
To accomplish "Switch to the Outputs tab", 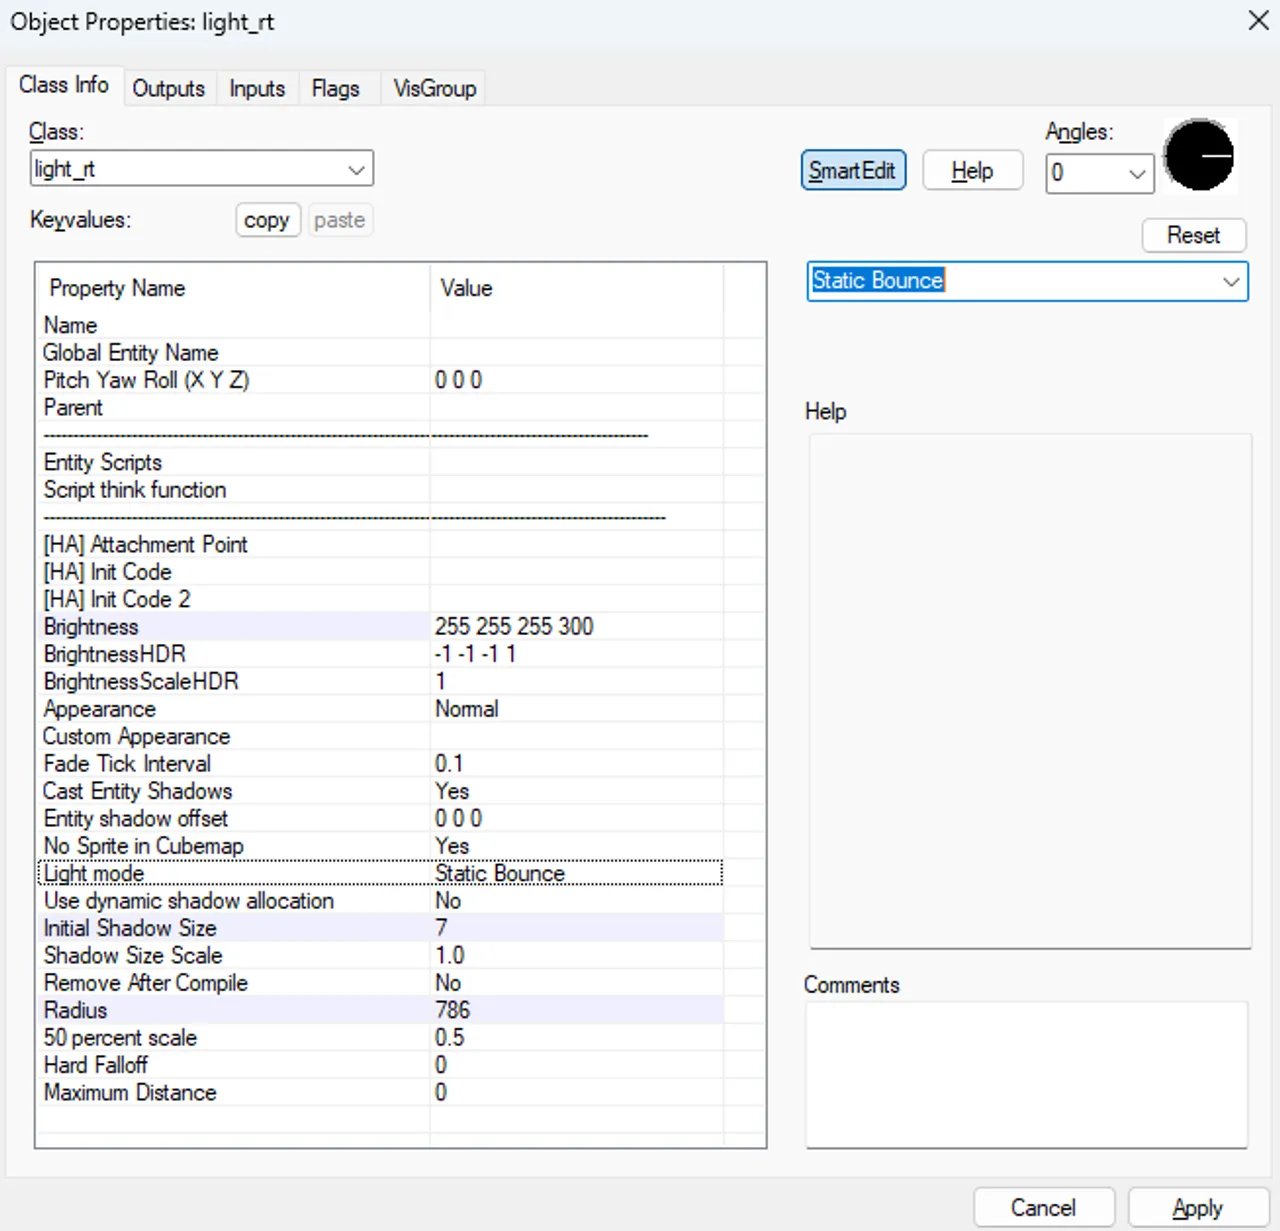I will tap(168, 89).
